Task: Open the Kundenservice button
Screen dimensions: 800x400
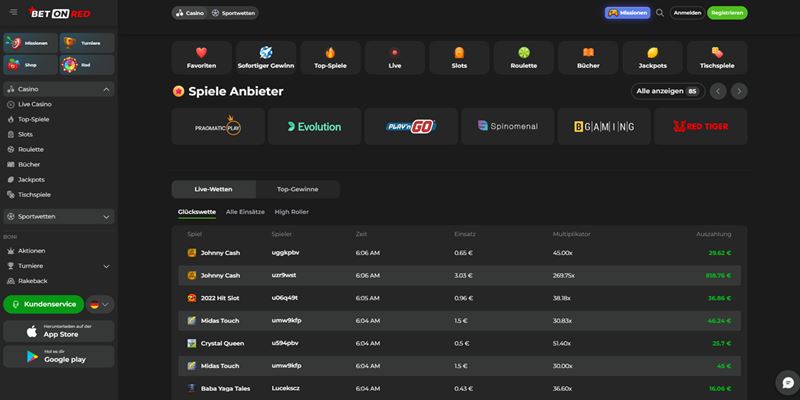Action: pyautogui.click(x=43, y=305)
